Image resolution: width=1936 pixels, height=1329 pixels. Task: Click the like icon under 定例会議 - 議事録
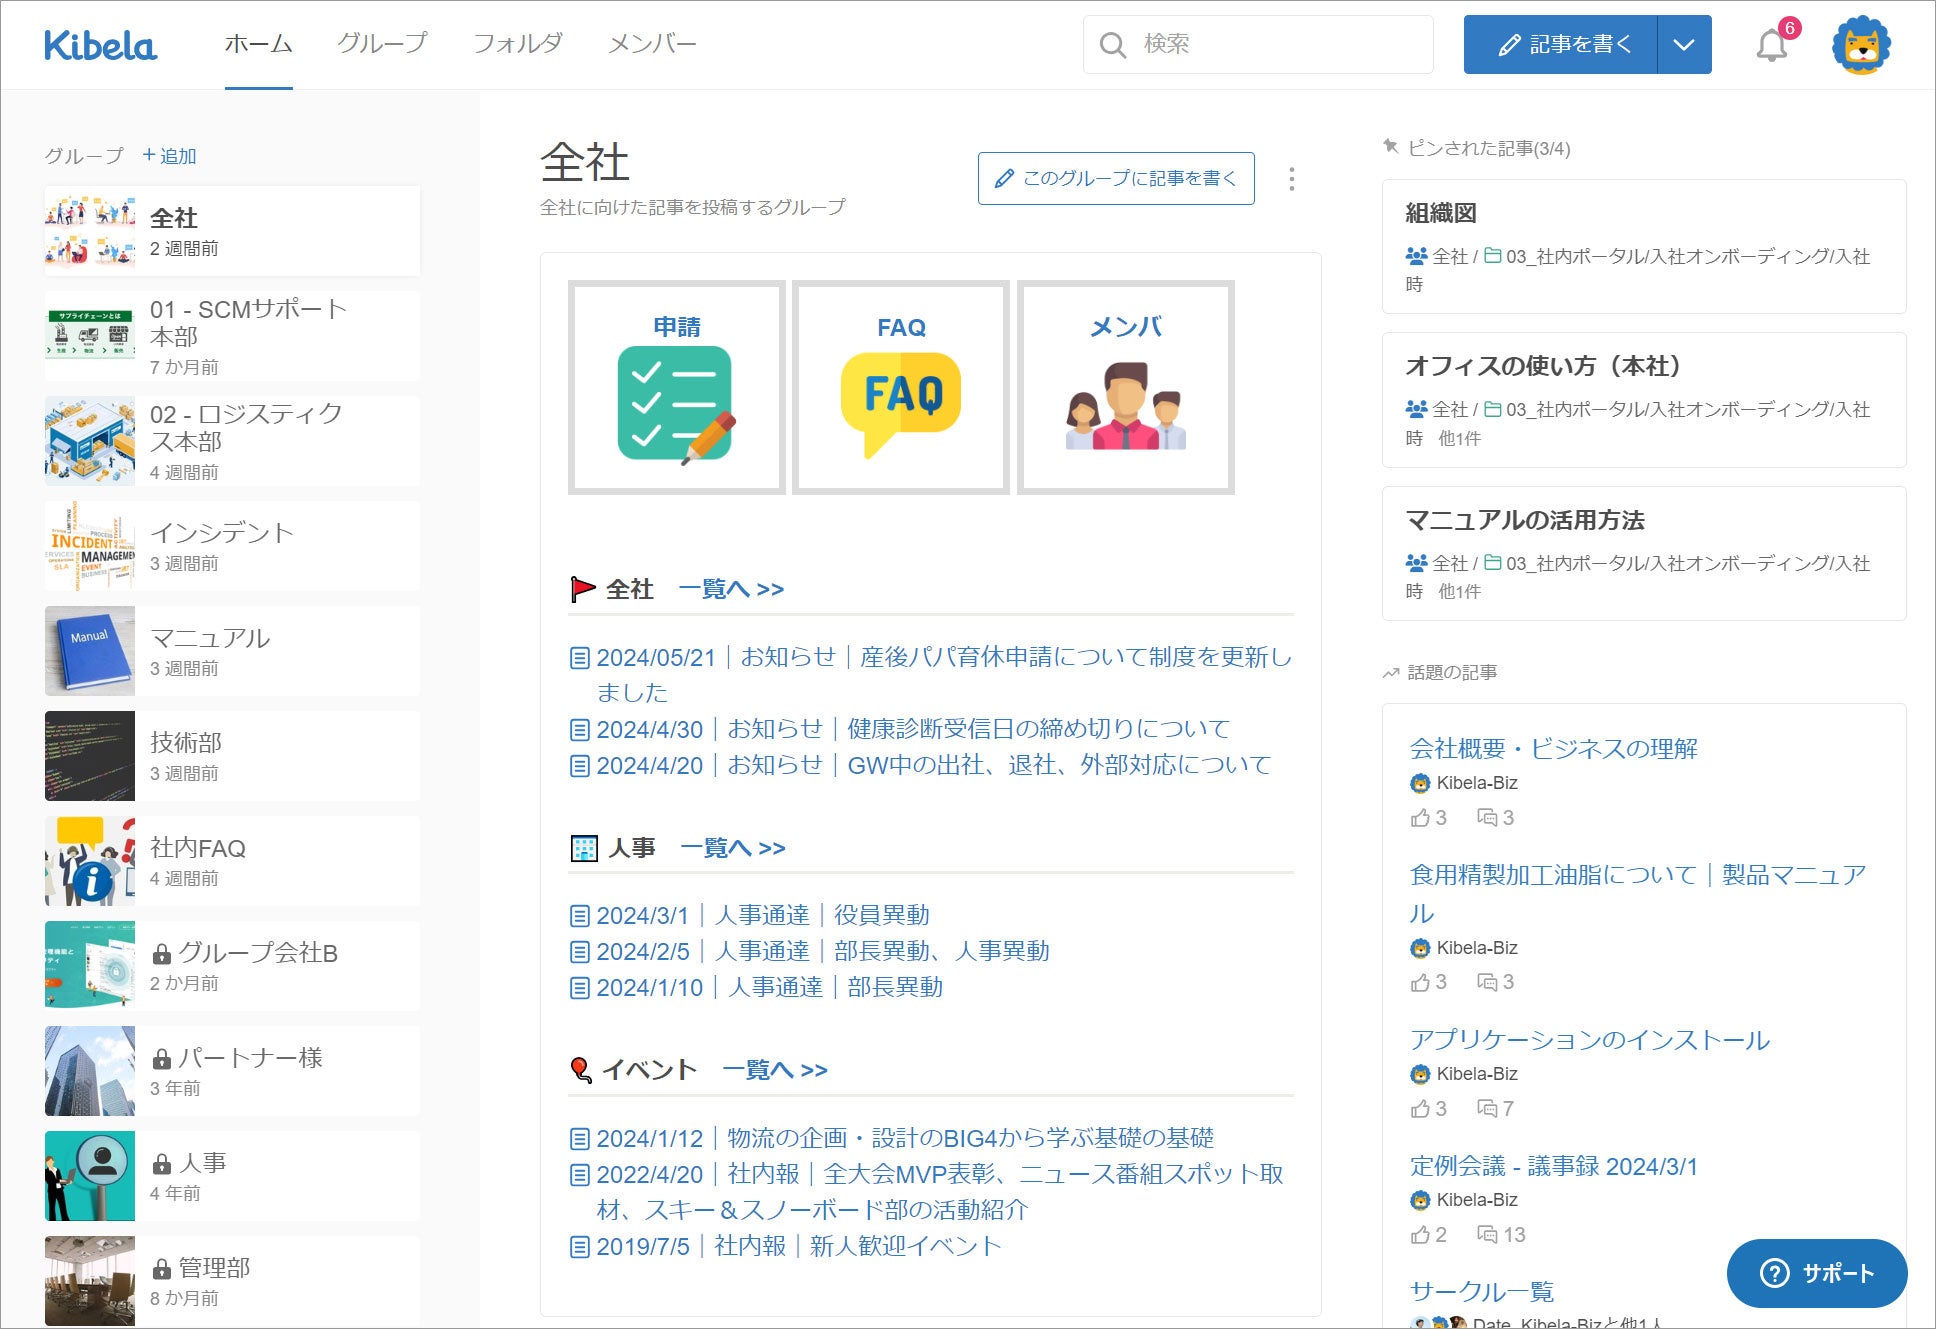[x=1420, y=1235]
